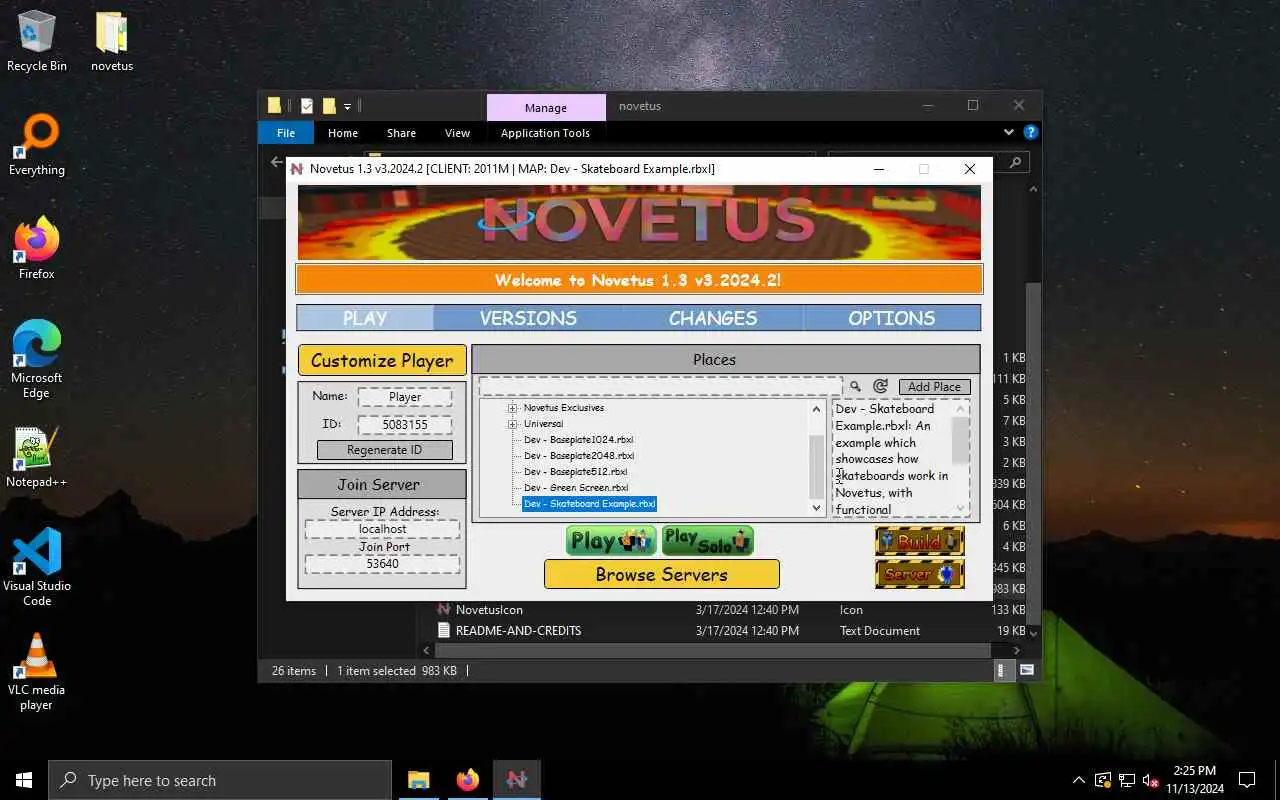Click the Explorer help question mark icon
This screenshot has height=800, width=1280.
(1031, 132)
